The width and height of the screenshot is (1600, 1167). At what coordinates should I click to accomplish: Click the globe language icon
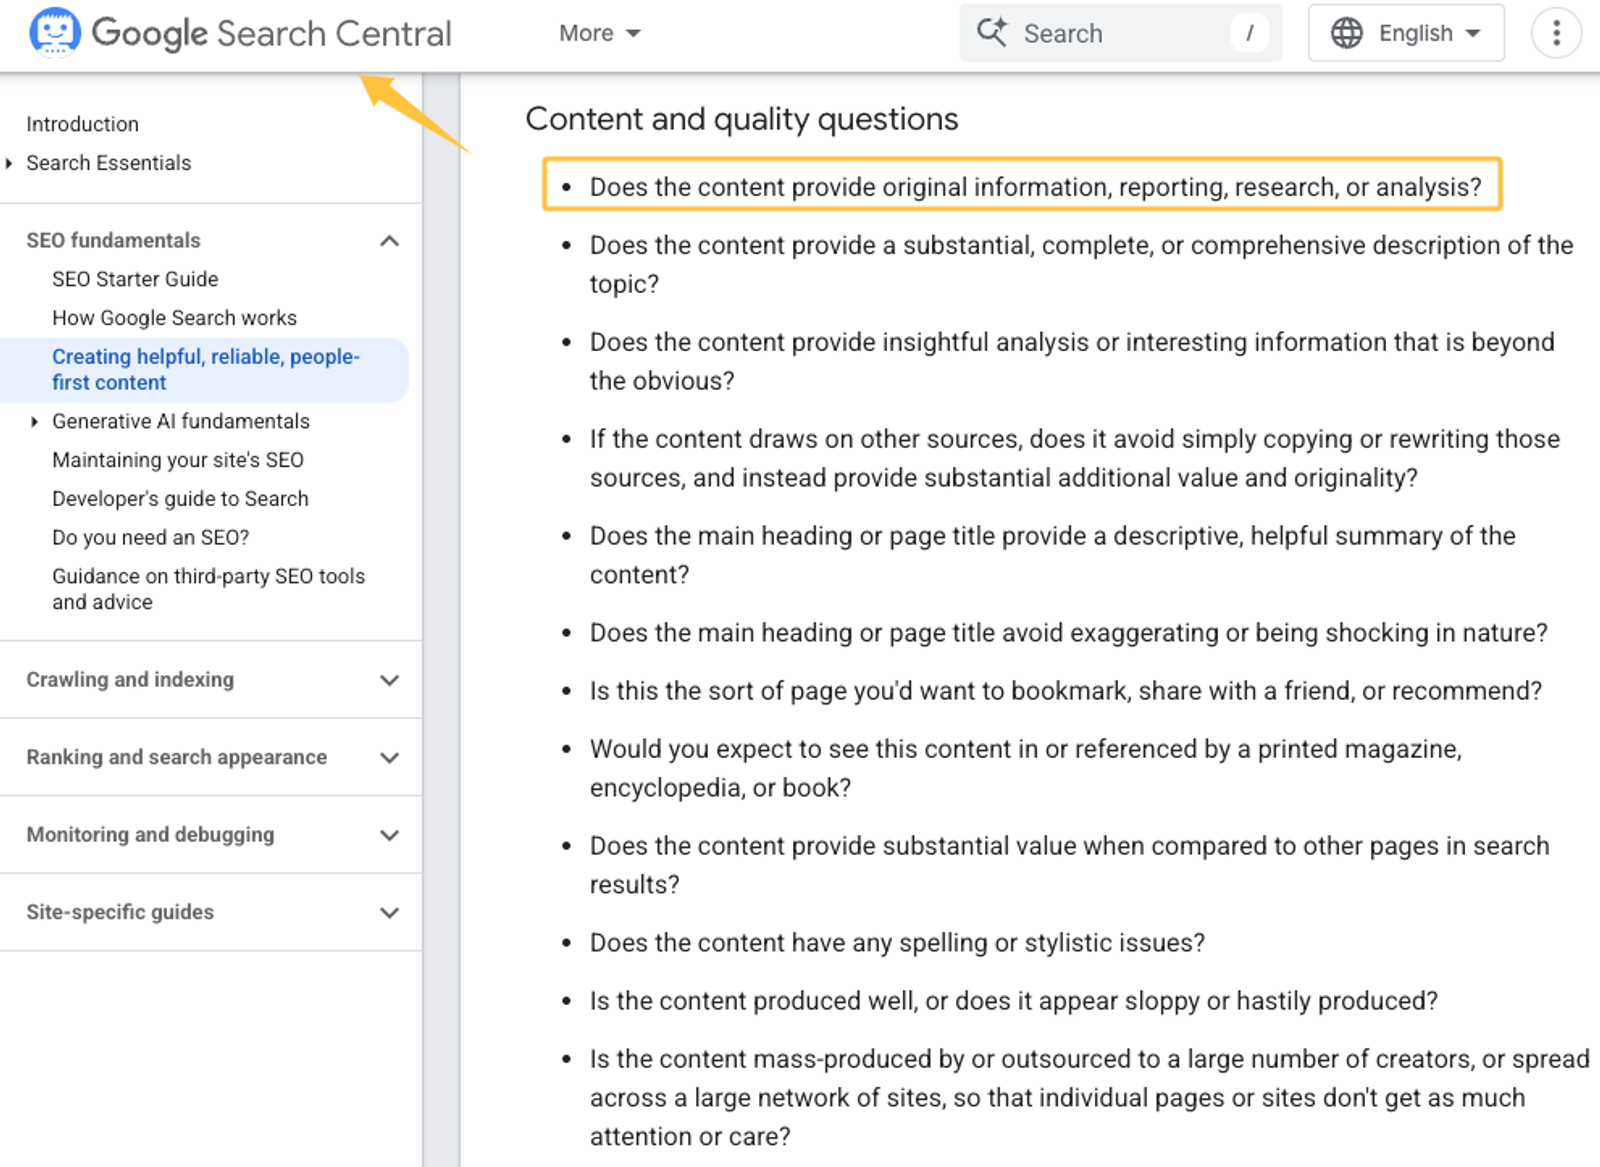1346,33
